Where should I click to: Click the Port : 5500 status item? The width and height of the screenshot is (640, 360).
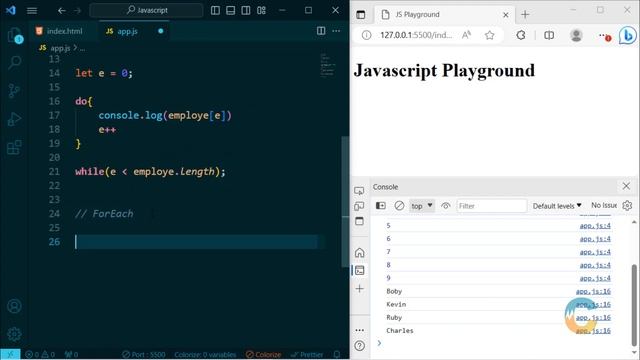pos(144,354)
